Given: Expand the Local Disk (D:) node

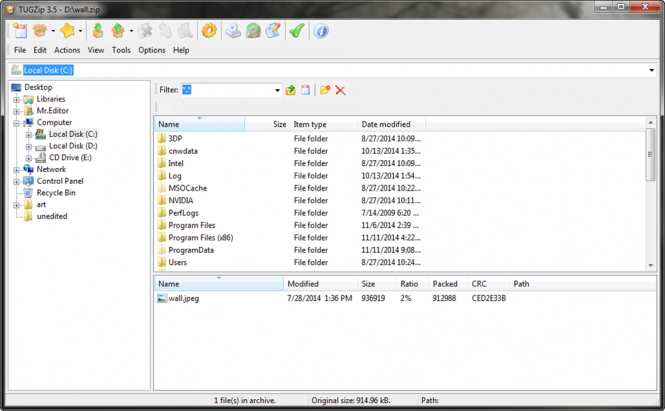Looking at the screenshot, I should pos(29,146).
